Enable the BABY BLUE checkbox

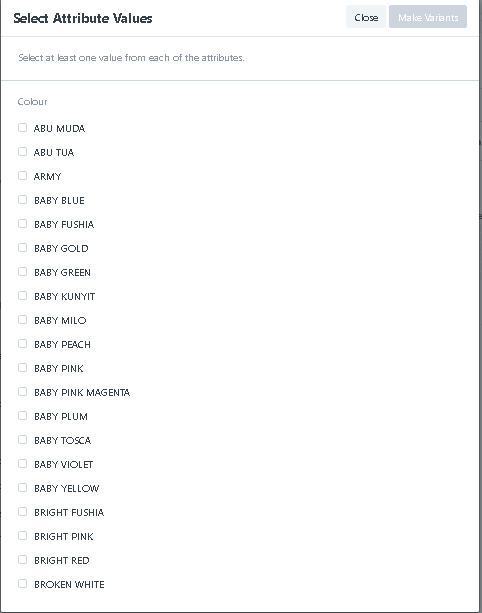pos(22,200)
